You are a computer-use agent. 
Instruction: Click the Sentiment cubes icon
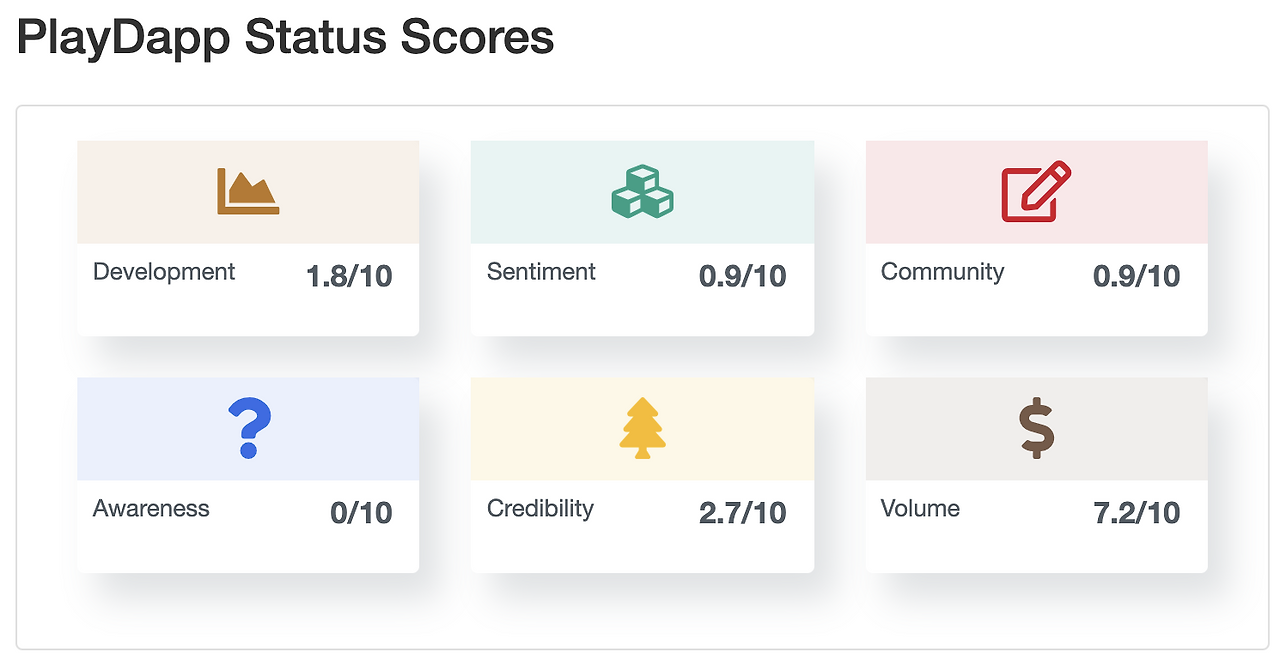coord(642,191)
